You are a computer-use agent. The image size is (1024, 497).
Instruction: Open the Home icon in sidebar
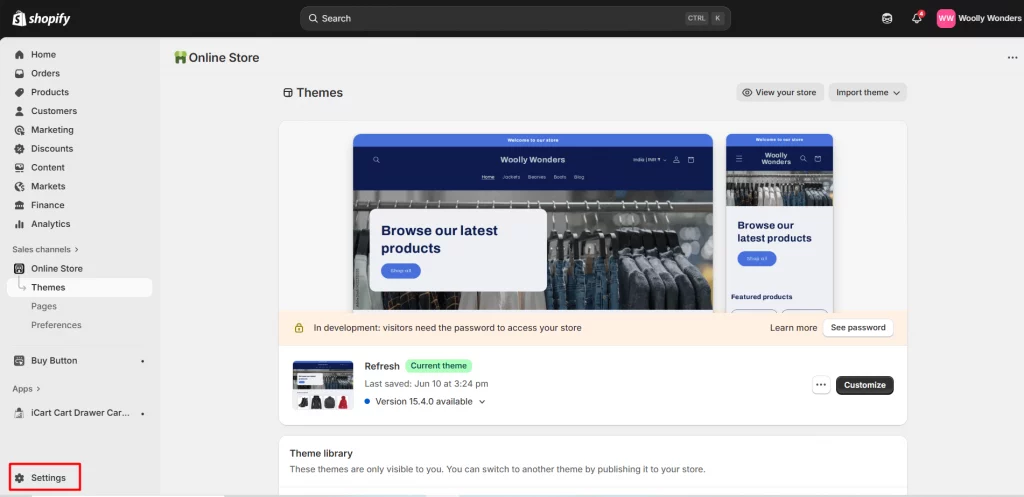(19, 55)
